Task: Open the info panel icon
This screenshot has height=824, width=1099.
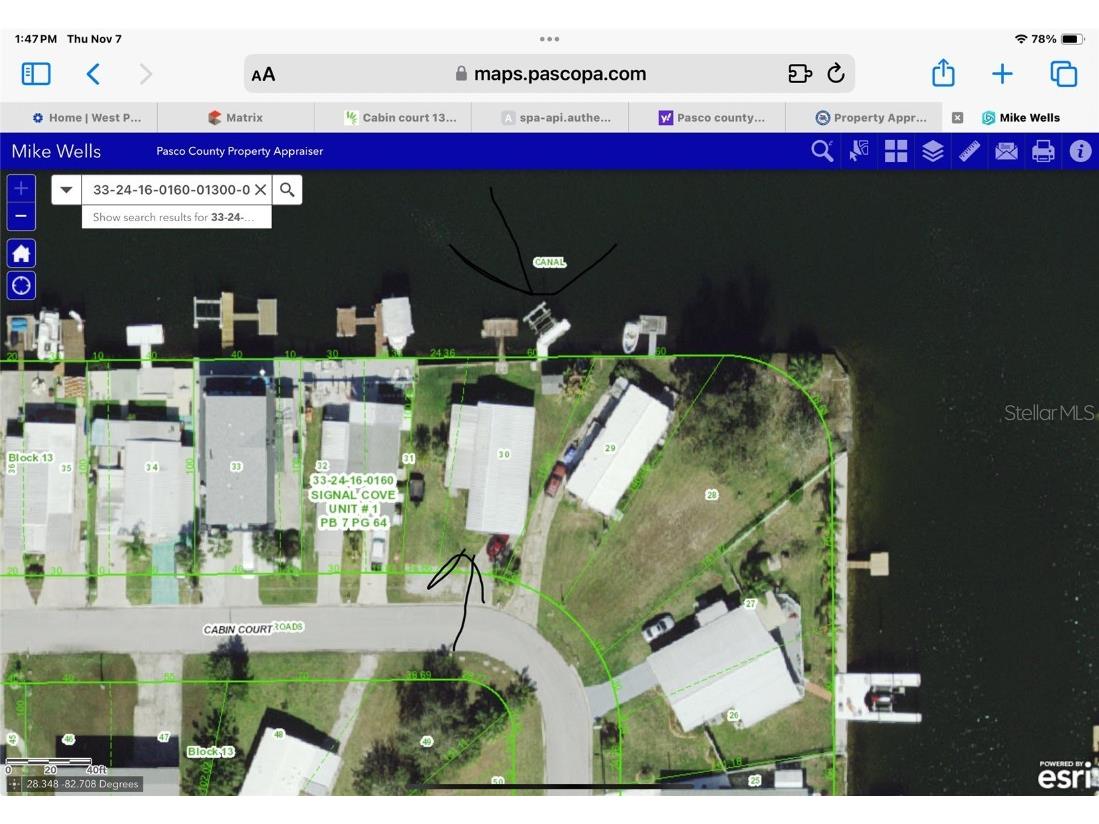Action: 1080,151
